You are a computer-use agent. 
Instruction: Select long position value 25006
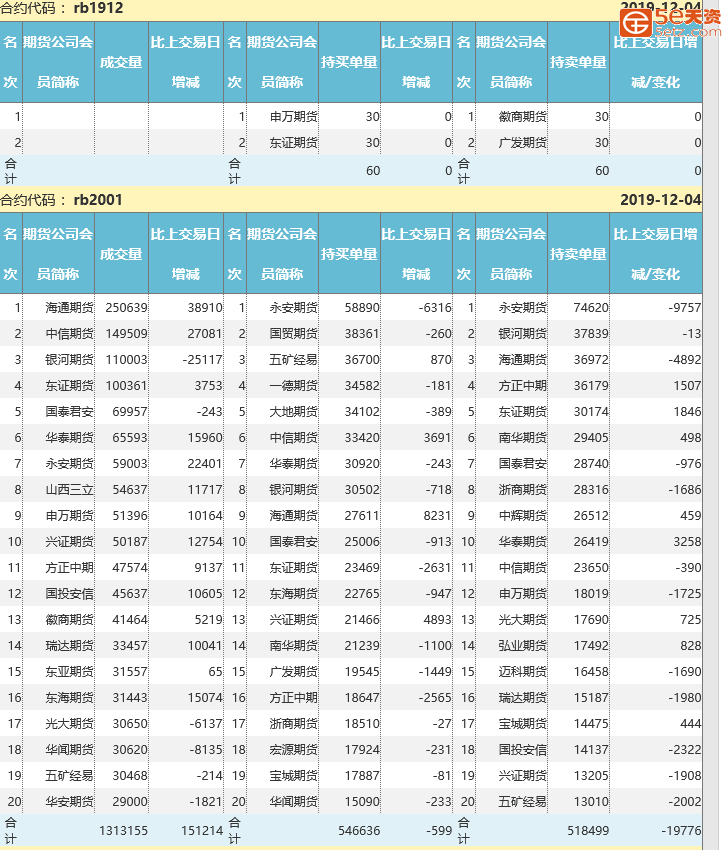362,542
